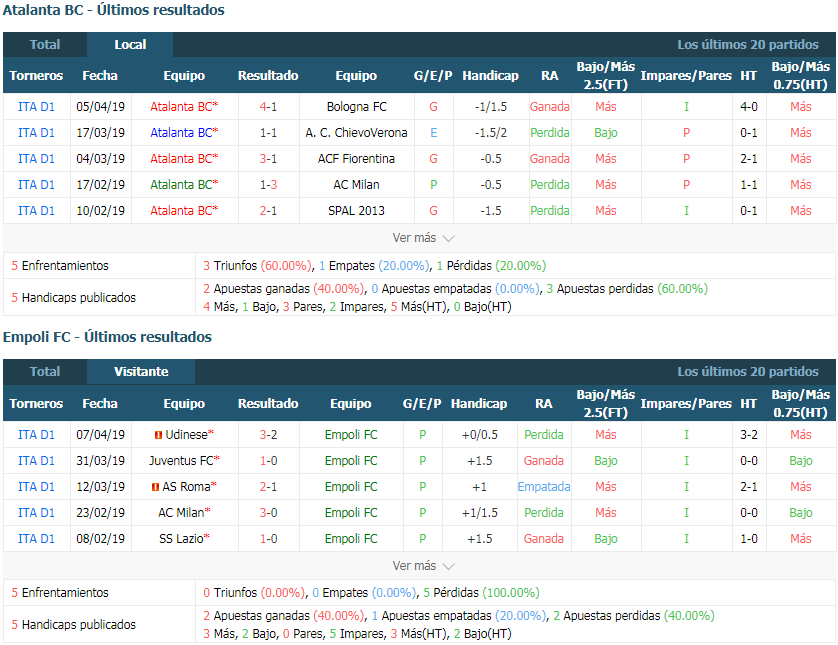
Task: Click the 1-1 result against ChievoVerona
Action: pyautogui.click(x=268, y=133)
